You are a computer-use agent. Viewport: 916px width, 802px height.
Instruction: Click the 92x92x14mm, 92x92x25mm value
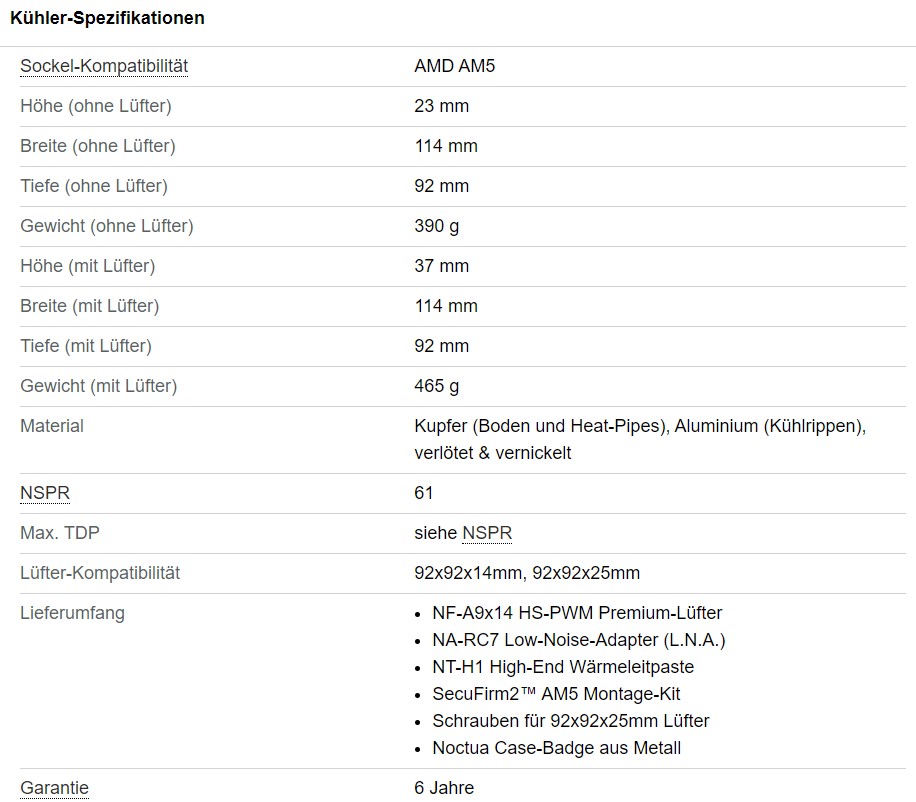[x=527, y=573]
